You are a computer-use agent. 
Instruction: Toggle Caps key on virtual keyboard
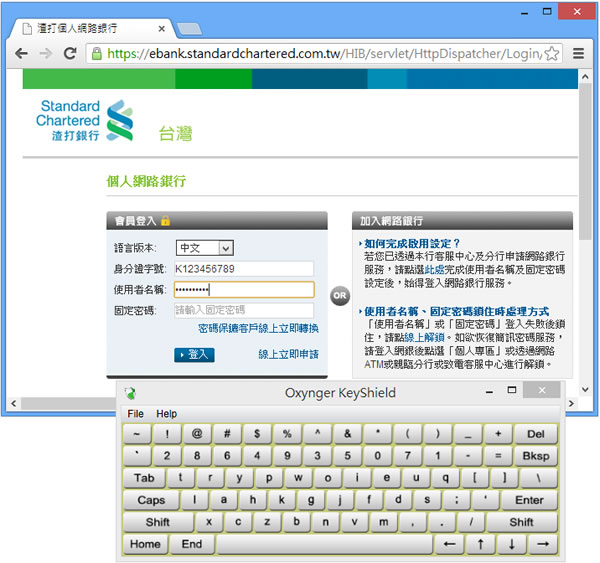click(x=151, y=500)
